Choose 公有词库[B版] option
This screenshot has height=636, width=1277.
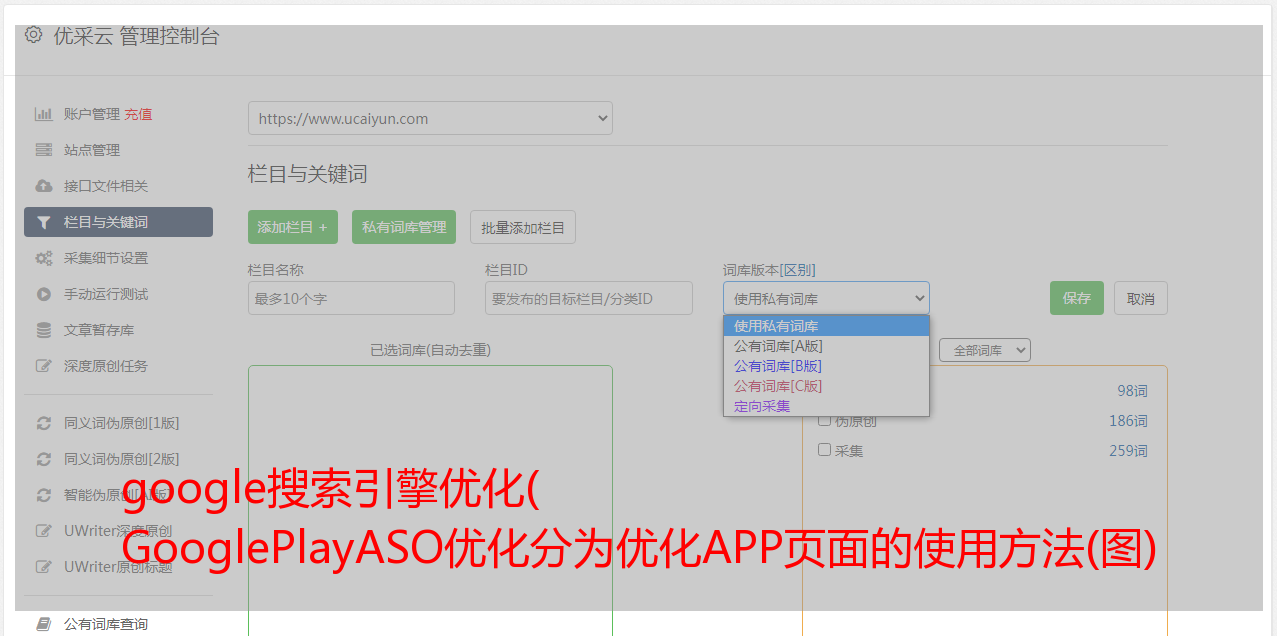826,366
